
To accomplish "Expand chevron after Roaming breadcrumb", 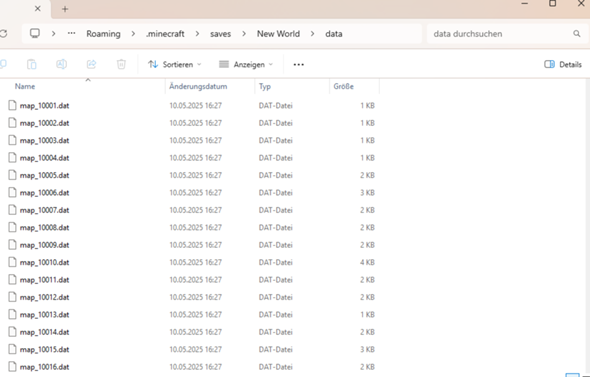I will [133, 33].
